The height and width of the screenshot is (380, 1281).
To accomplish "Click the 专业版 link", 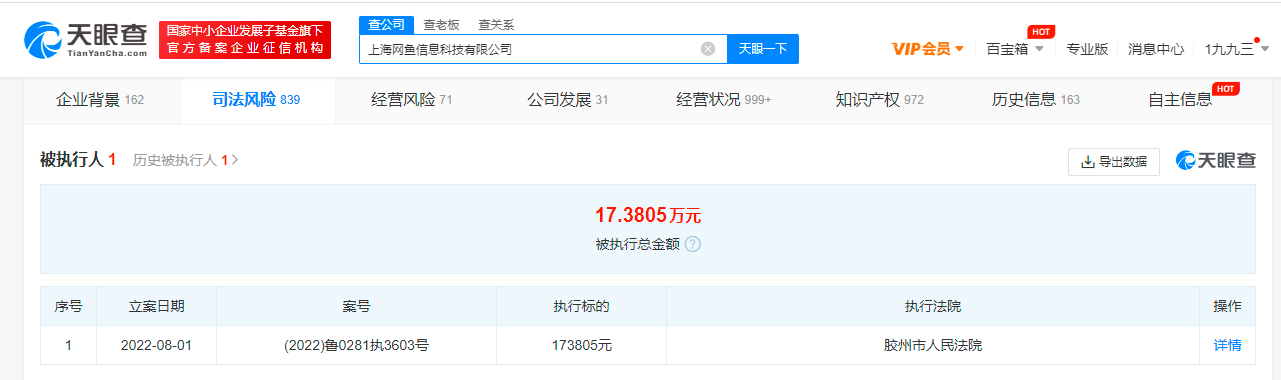I will pyautogui.click(x=1087, y=49).
